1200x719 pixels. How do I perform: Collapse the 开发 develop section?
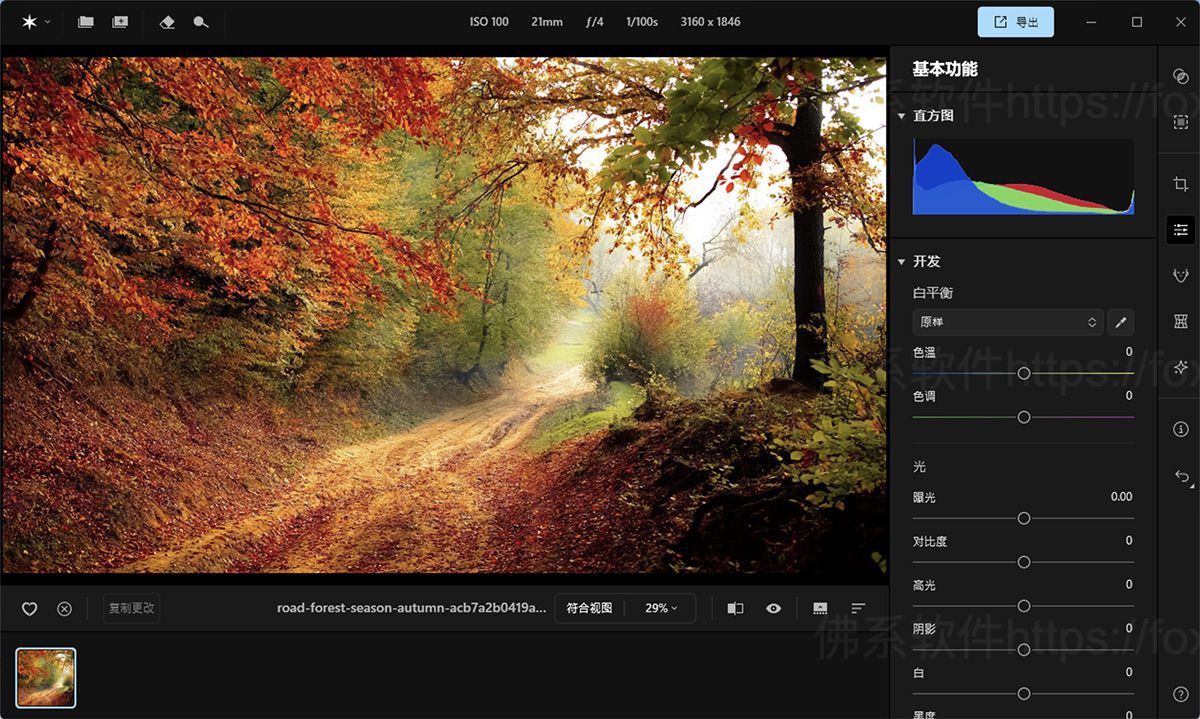click(902, 261)
